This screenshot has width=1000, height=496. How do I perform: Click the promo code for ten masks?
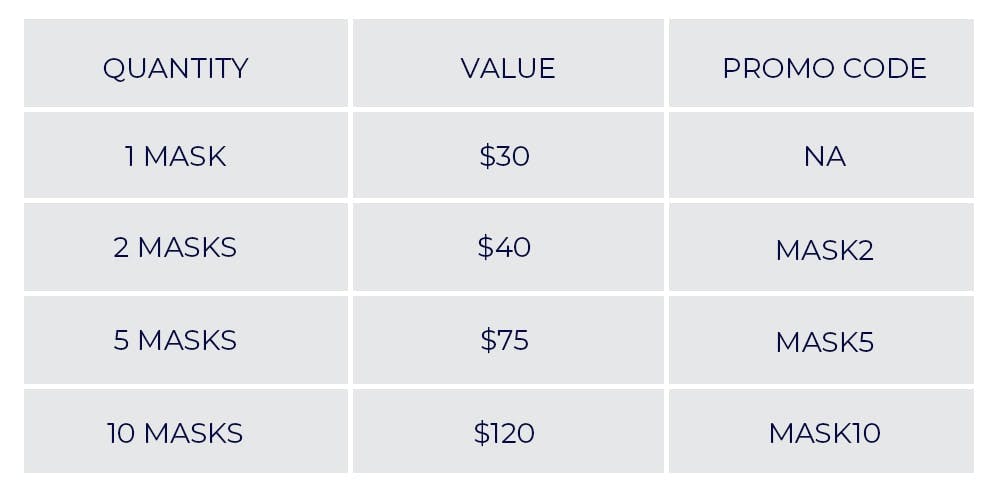824,433
